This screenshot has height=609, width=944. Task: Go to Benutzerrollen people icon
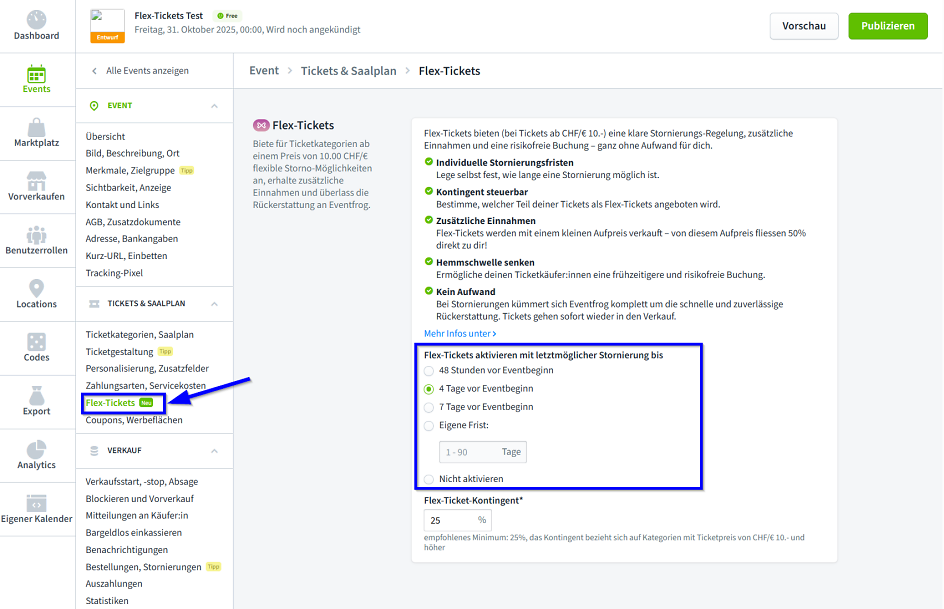37,235
